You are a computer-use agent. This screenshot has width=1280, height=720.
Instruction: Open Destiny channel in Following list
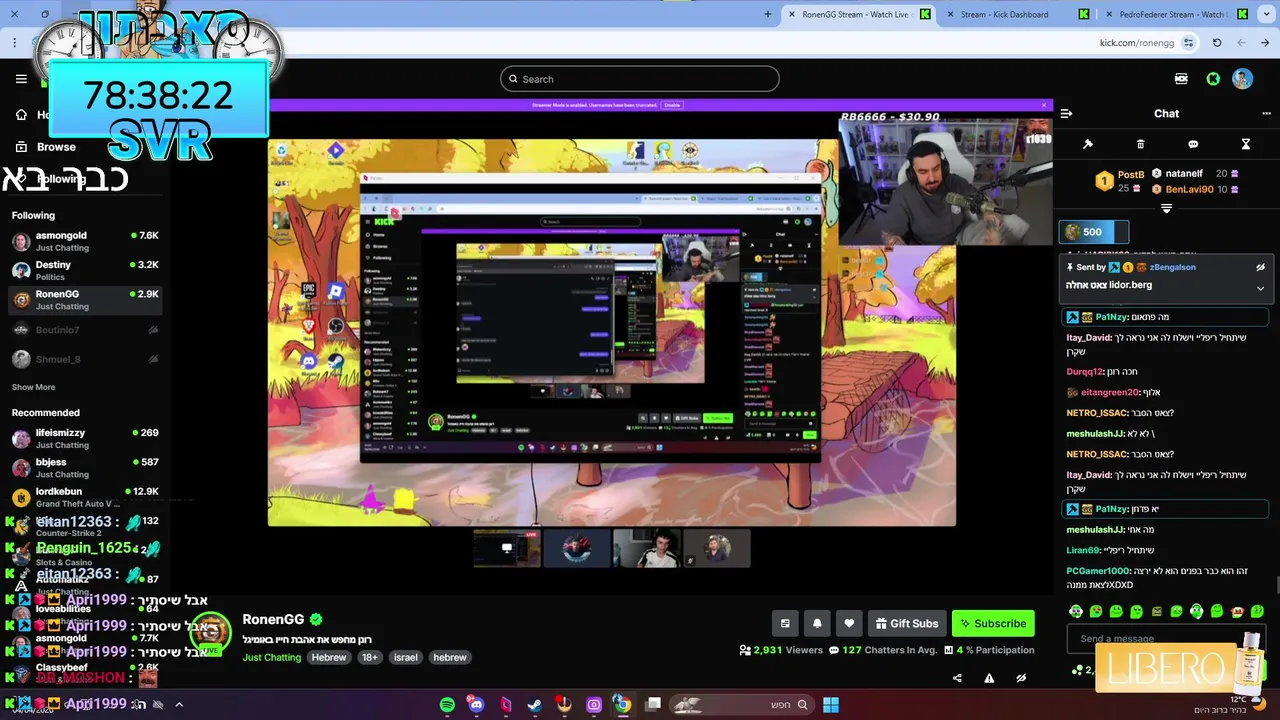[x=85, y=270]
